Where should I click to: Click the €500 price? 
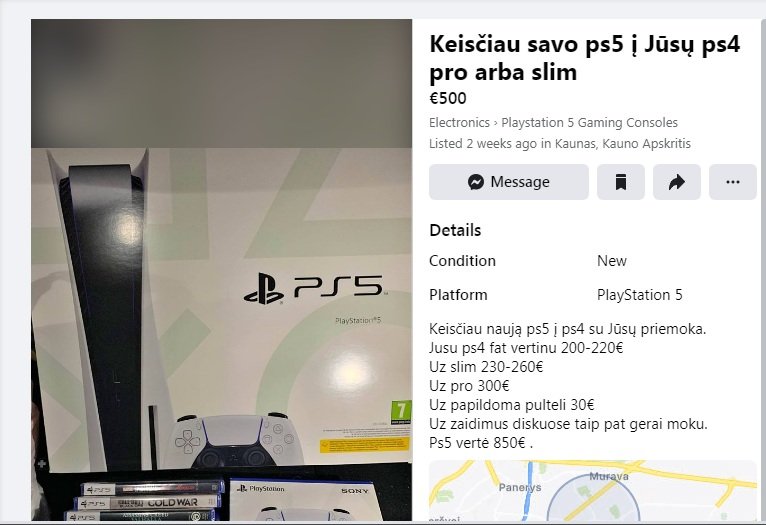[448, 98]
